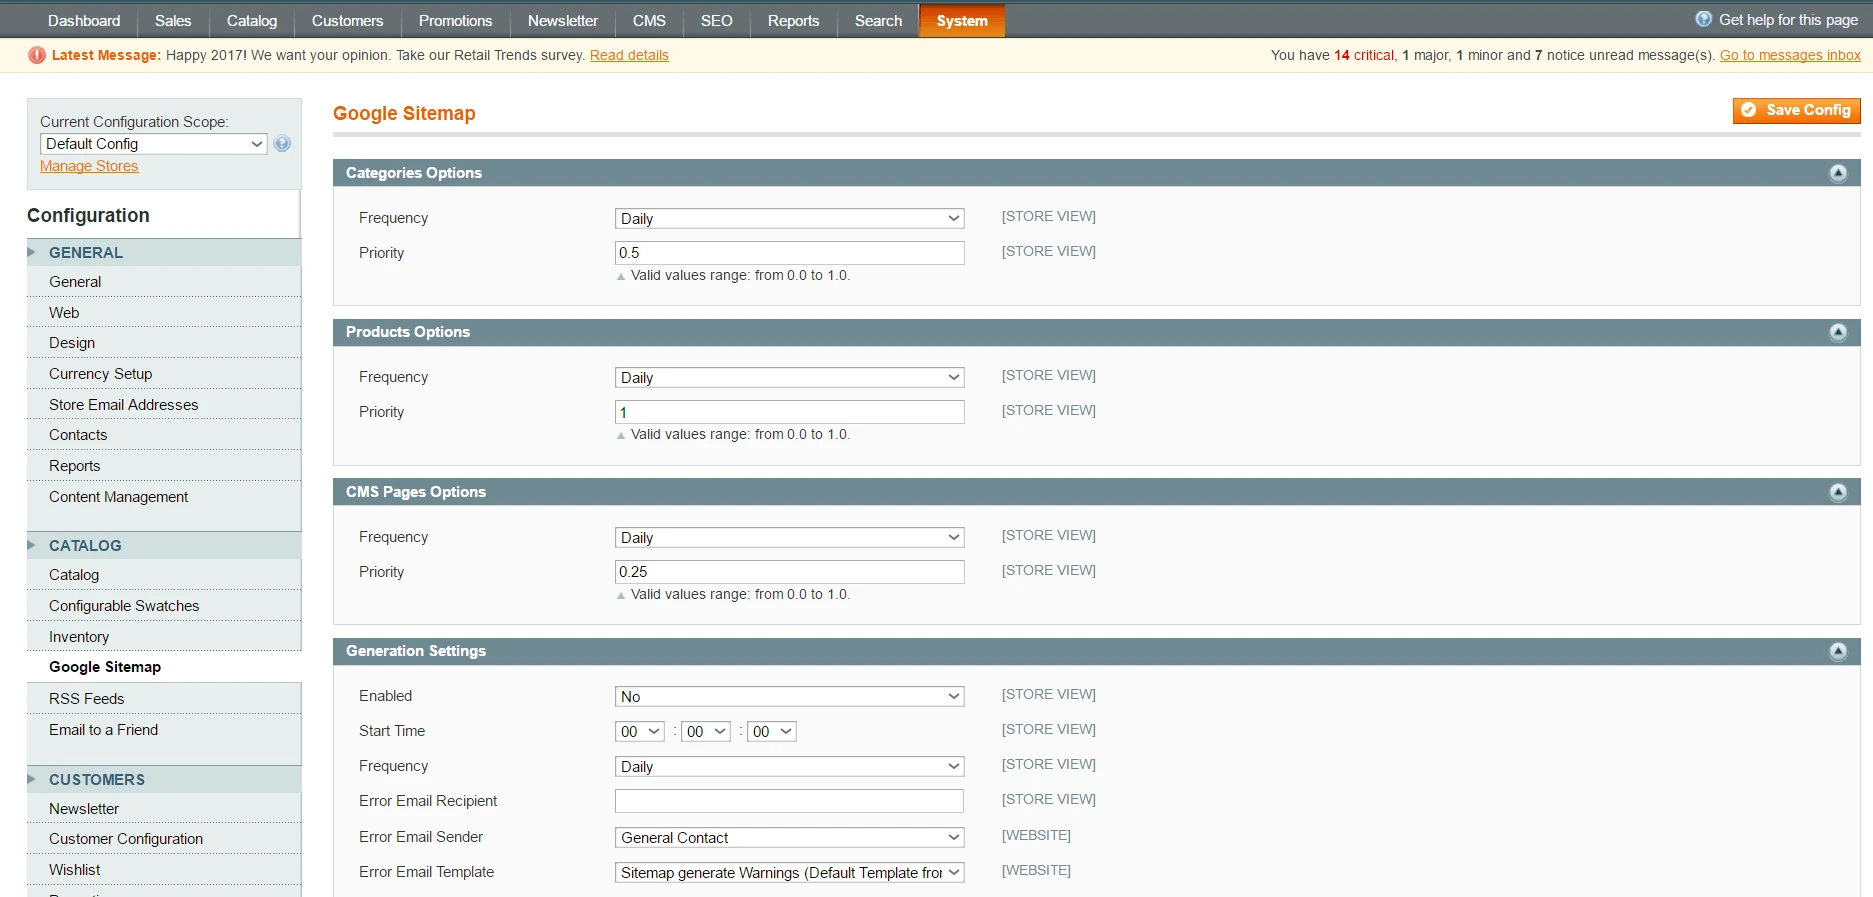1873x897 pixels.
Task: Open the Current Configuration Scope dropdown
Action: point(154,144)
